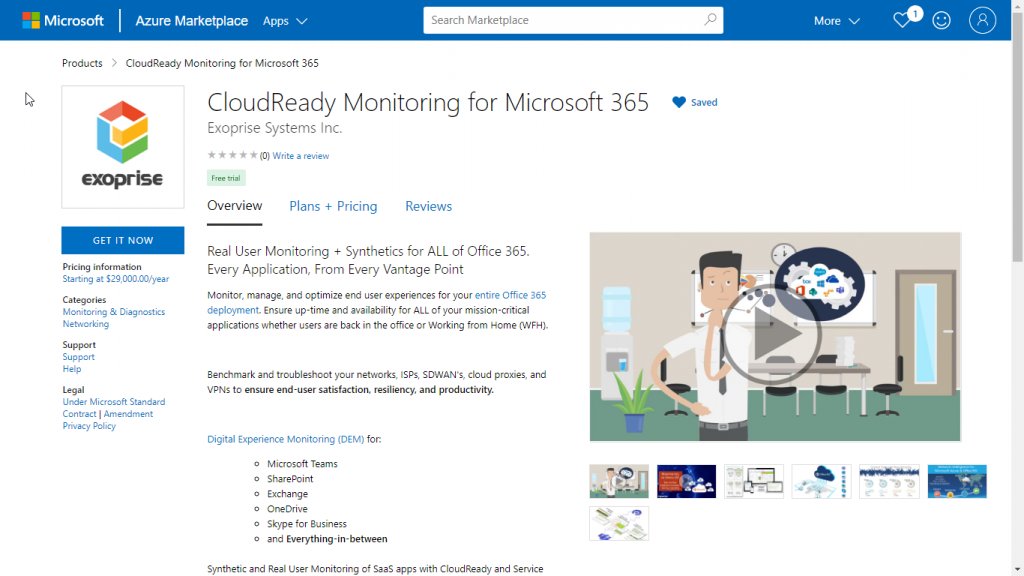Open the user account profile icon
This screenshot has height=576, width=1024.
pyautogui.click(x=982, y=20)
